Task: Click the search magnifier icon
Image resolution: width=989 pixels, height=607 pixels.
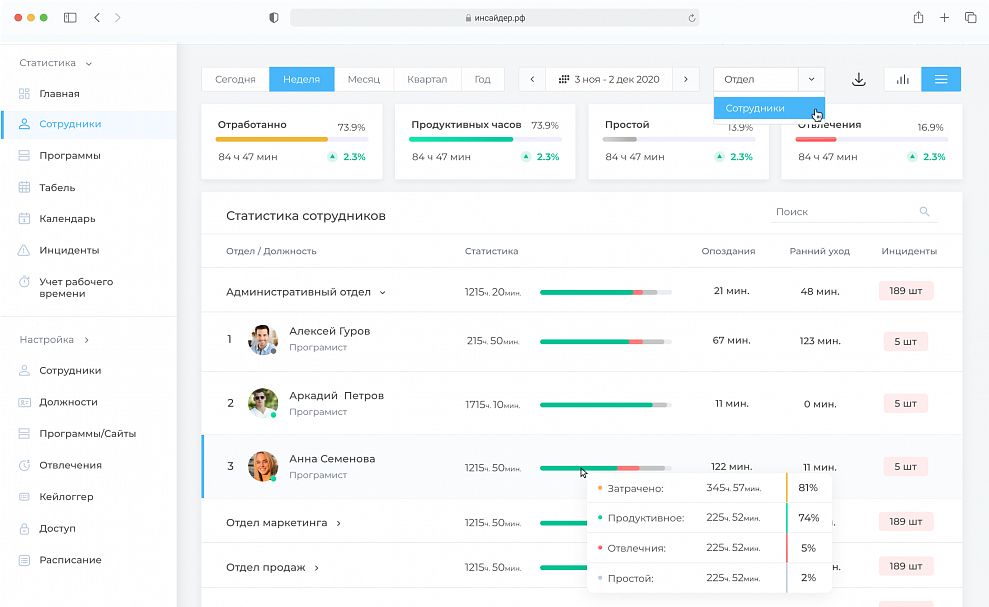Action: [x=924, y=212]
